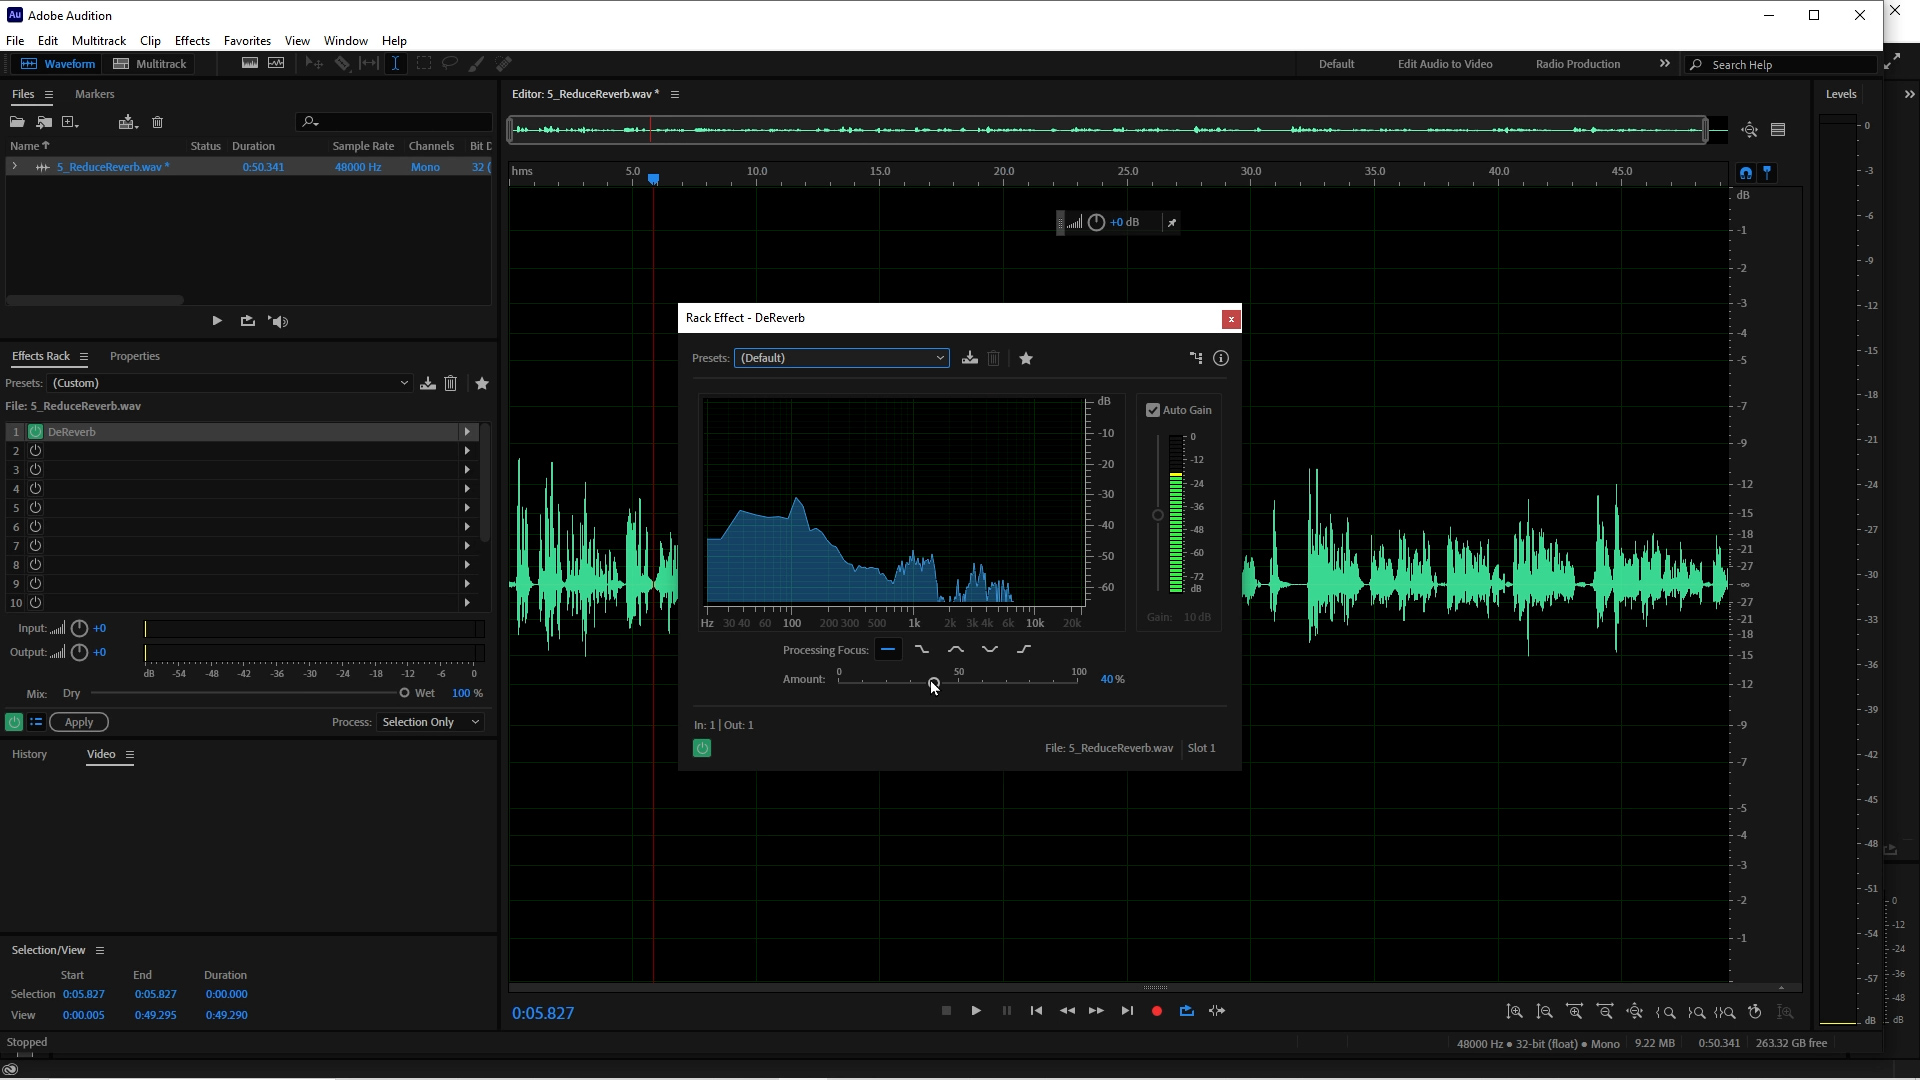Toggle DeReverb power in rack slot 1
Image resolution: width=1920 pixels, height=1080 pixels.
[35, 432]
